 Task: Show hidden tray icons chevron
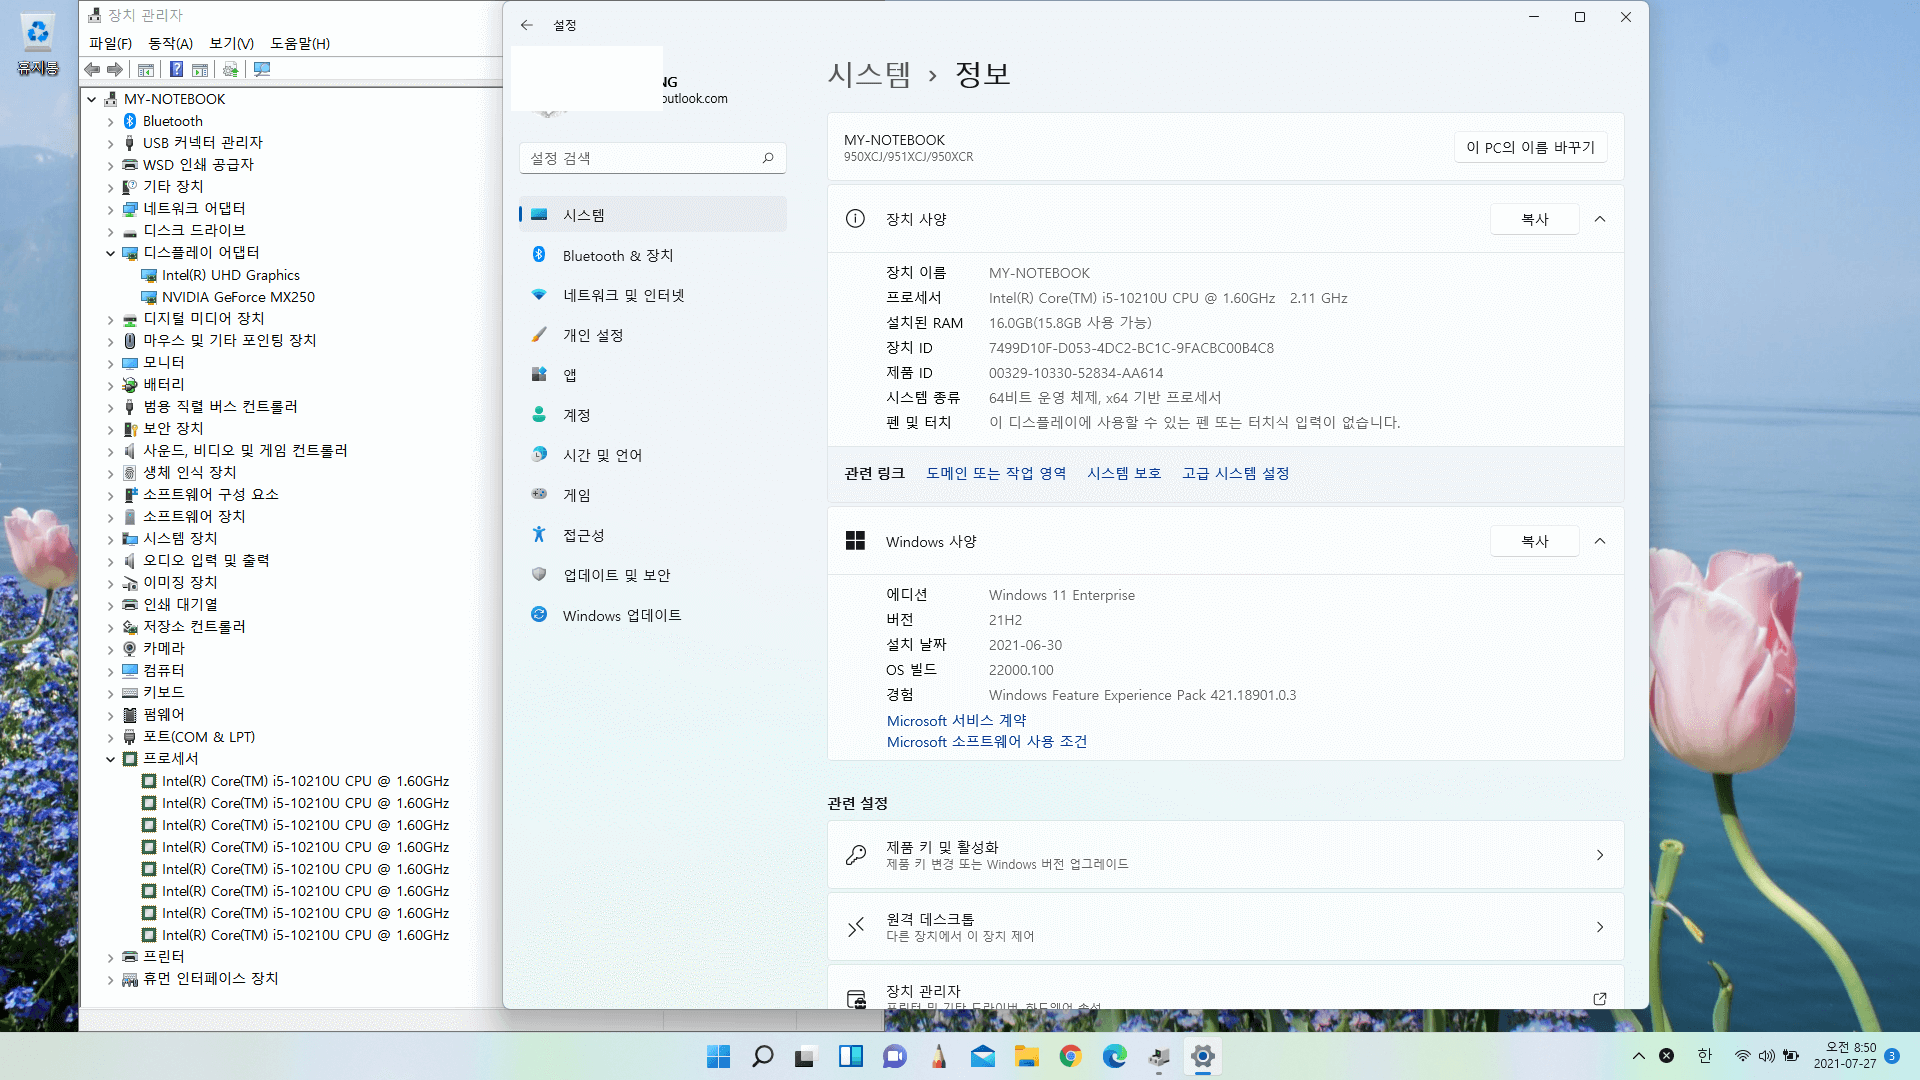pyautogui.click(x=1638, y=1056)
